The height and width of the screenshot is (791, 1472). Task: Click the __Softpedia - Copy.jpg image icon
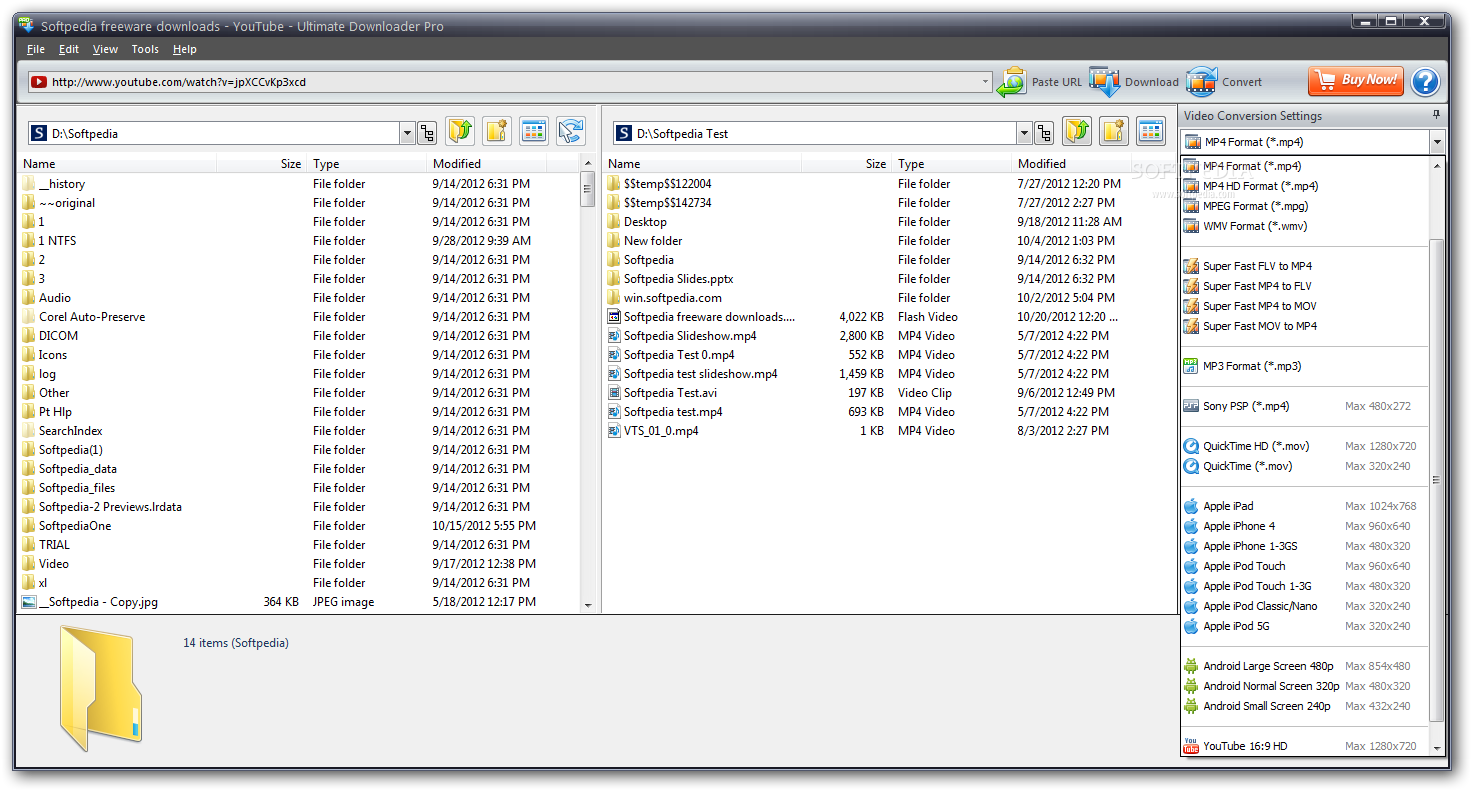click(29, 602)
